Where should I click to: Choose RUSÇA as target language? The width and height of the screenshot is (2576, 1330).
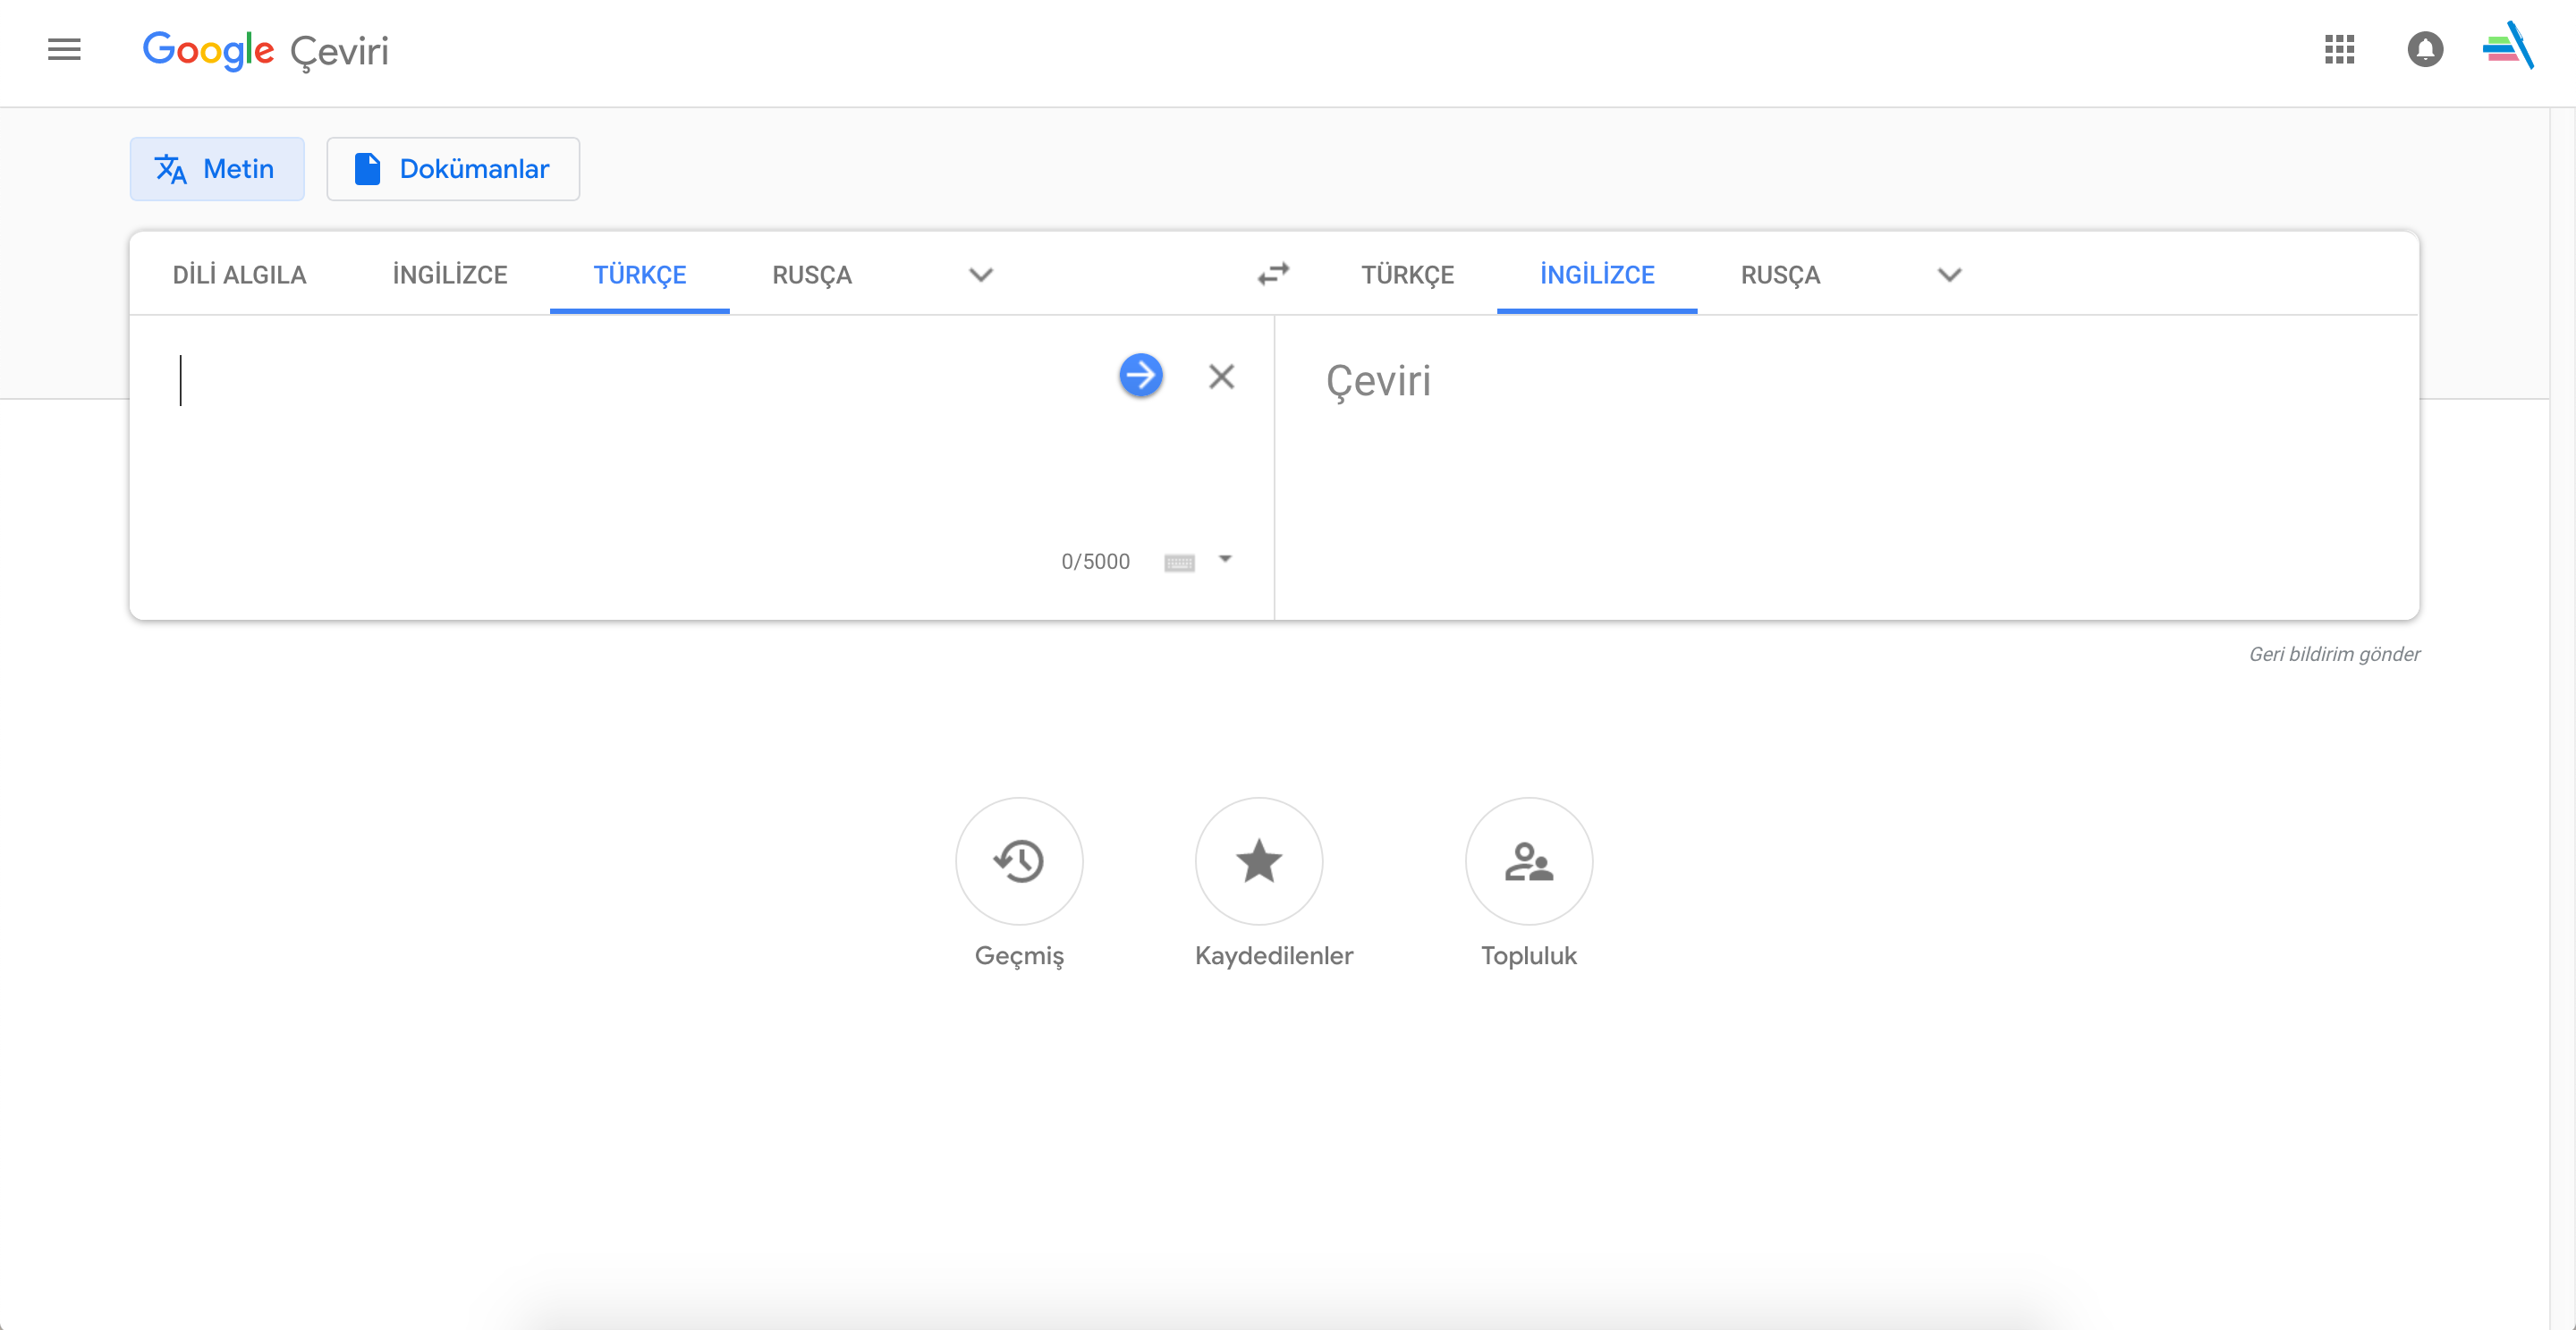coord(1780,275)
